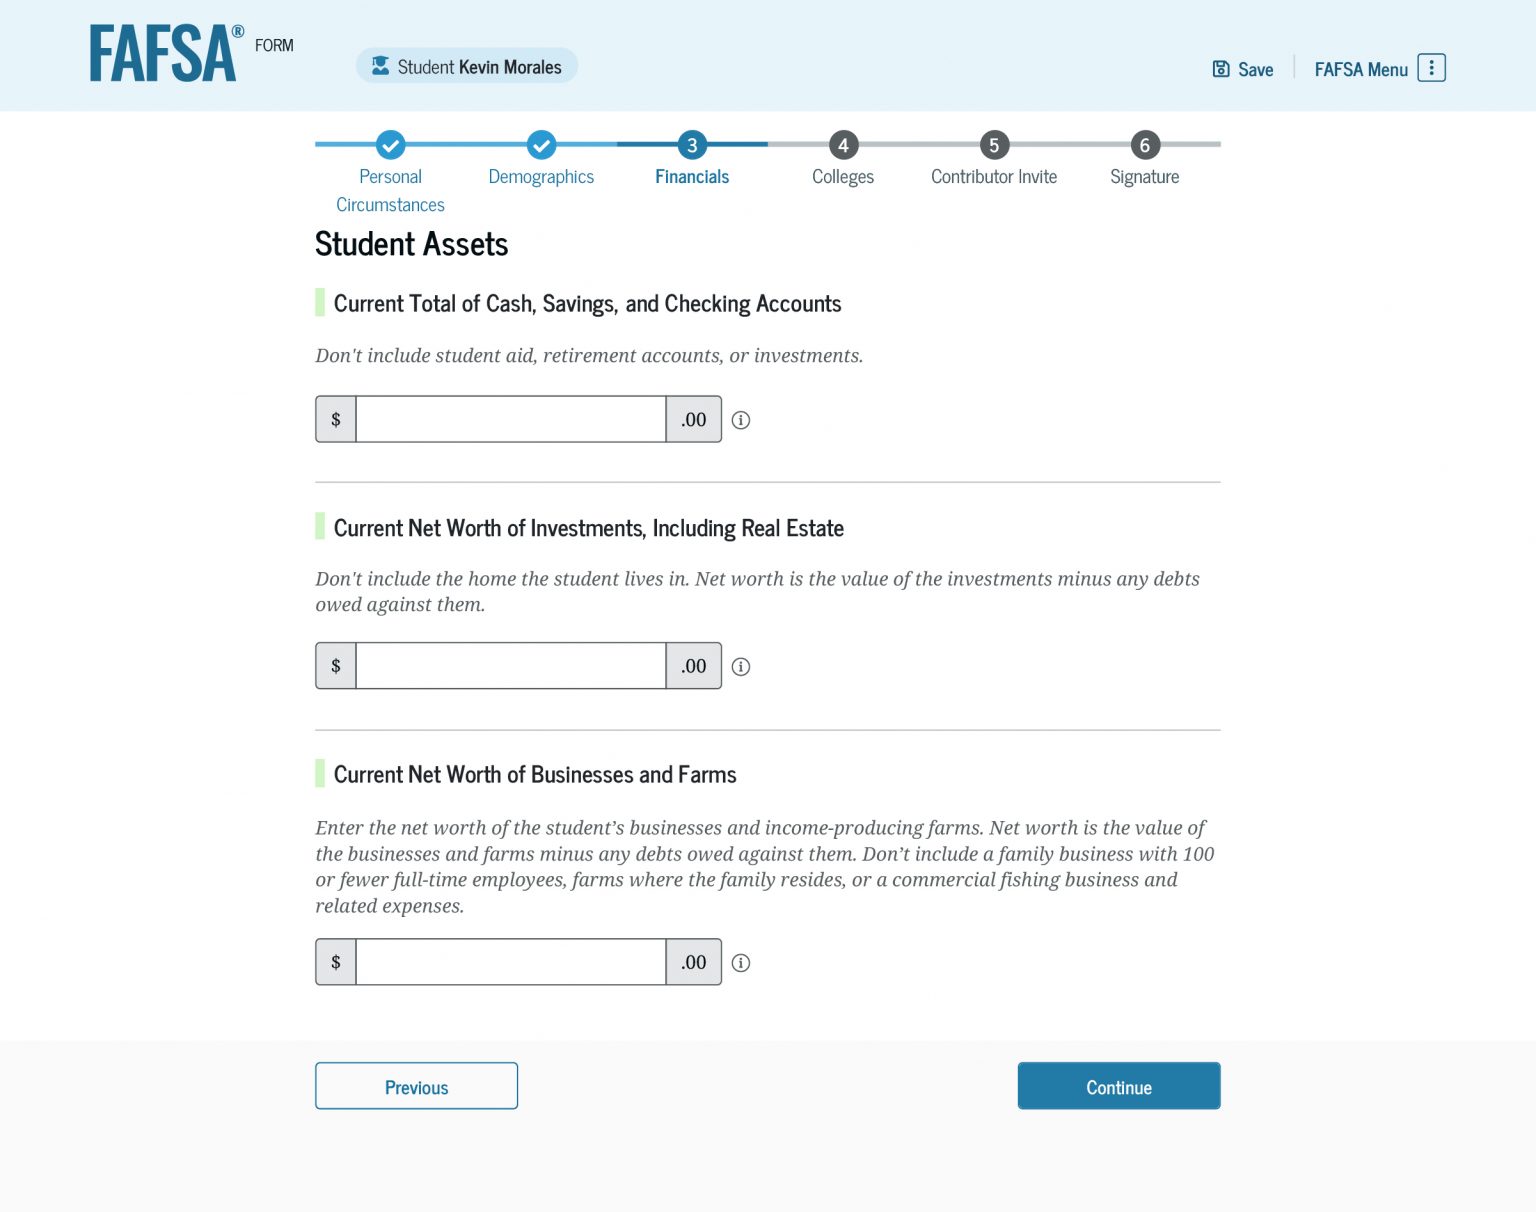Click inside the cash, savings, and checking input
Viewport: 1536px width, 1212px height.
[x=510, y=419]
